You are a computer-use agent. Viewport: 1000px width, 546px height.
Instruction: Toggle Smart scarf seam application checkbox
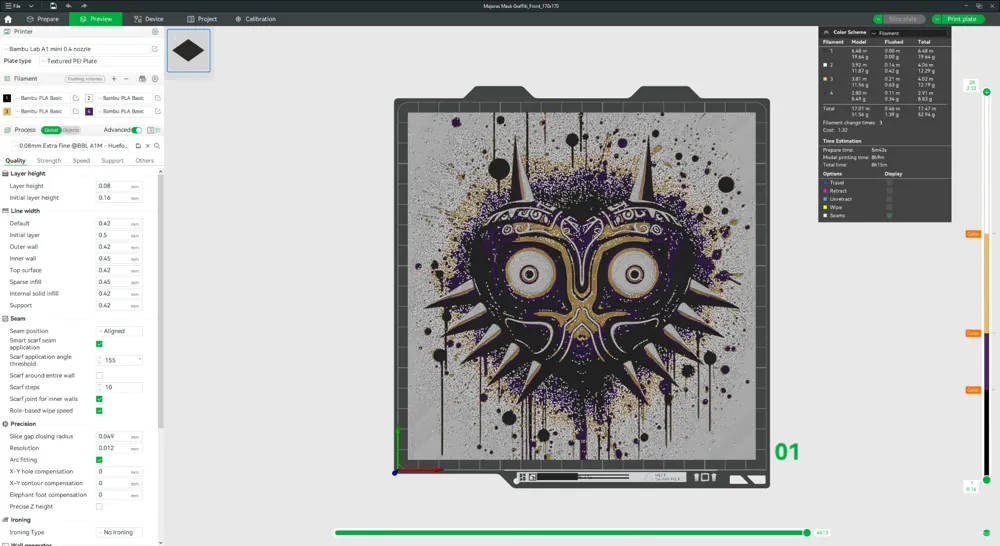click(99, 344)
